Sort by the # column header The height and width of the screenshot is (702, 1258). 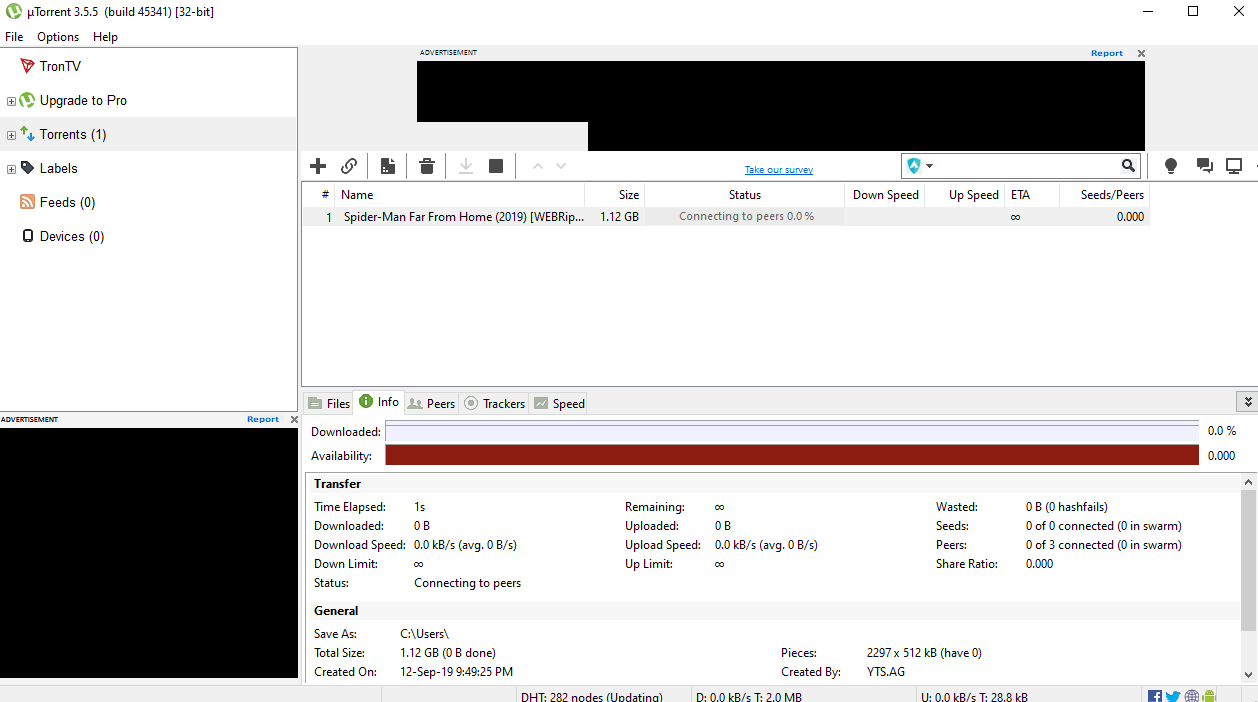pos(319,195)
